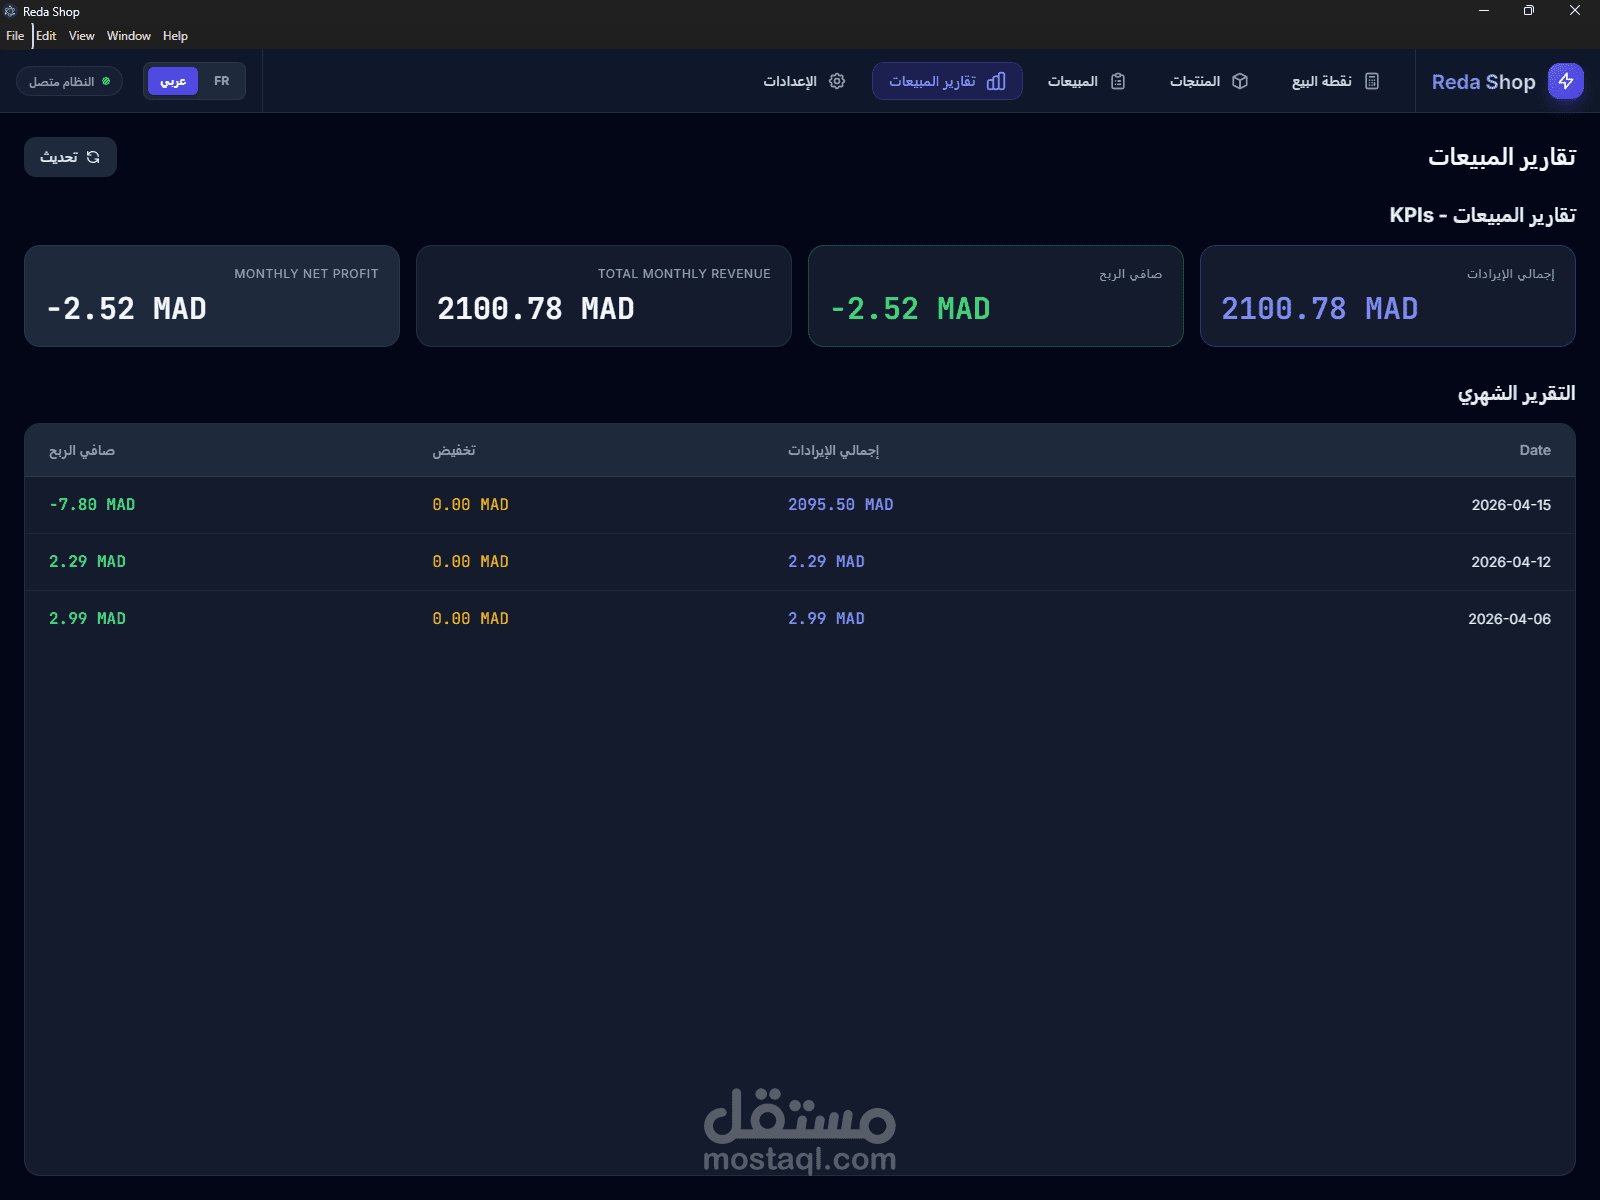The image size is (1600, 1200).
Task: Click the sales clipboard icon in the المبيعات tab
Action: click(x=1118, y=81)
